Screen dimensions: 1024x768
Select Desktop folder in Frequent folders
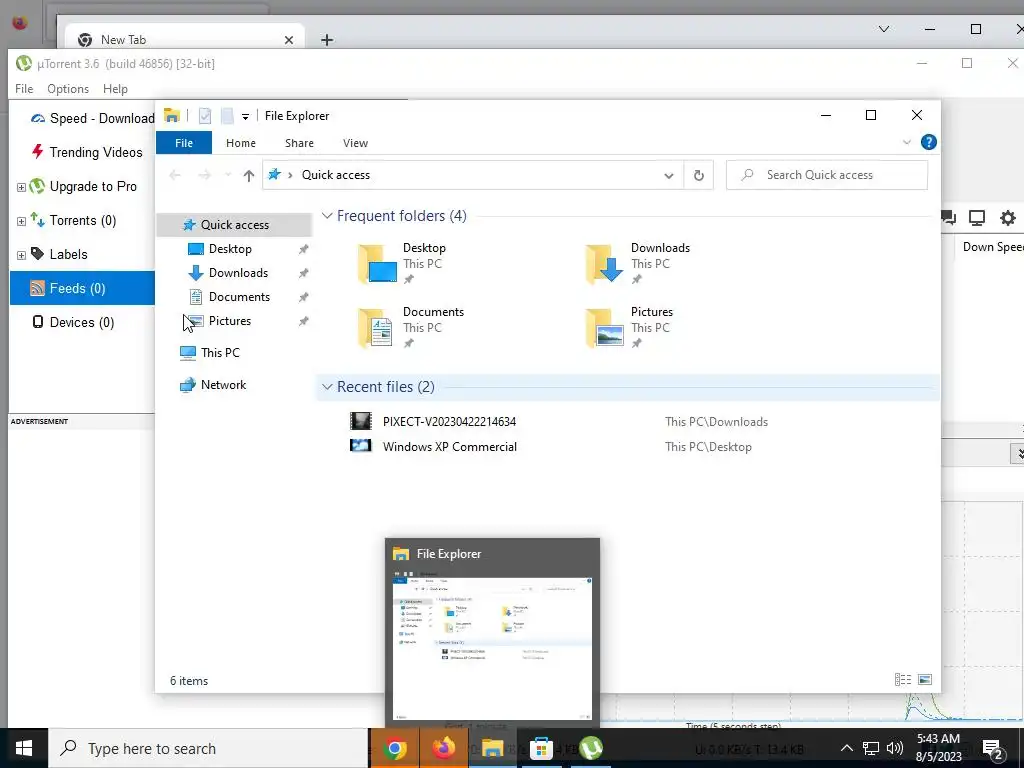[402, 264]
